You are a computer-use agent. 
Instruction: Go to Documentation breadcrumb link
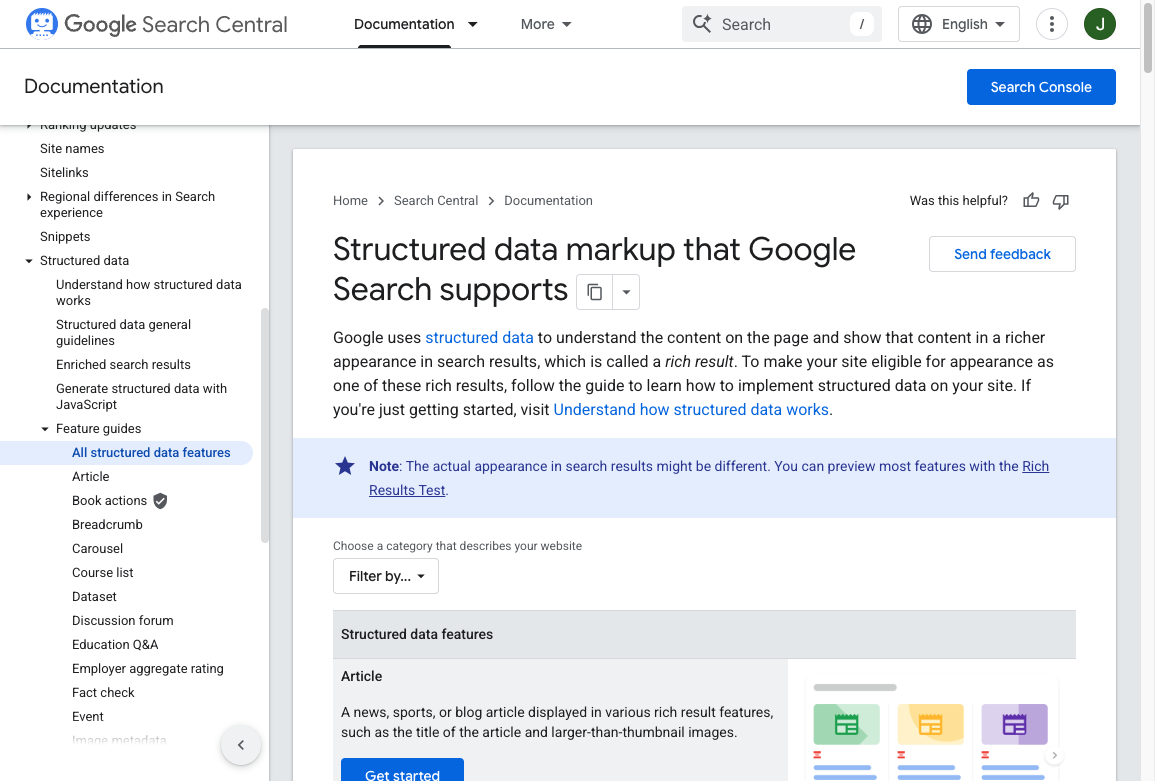[x=548, y=200]
